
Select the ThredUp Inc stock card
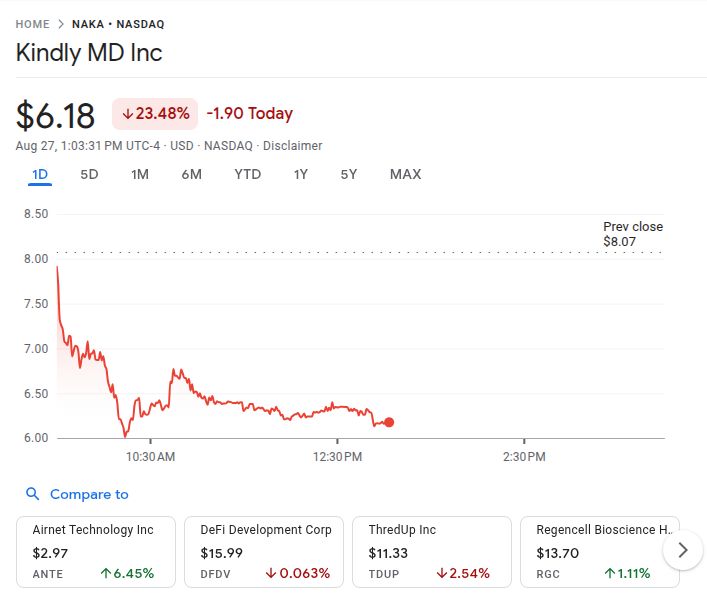(x=432, y=551)
